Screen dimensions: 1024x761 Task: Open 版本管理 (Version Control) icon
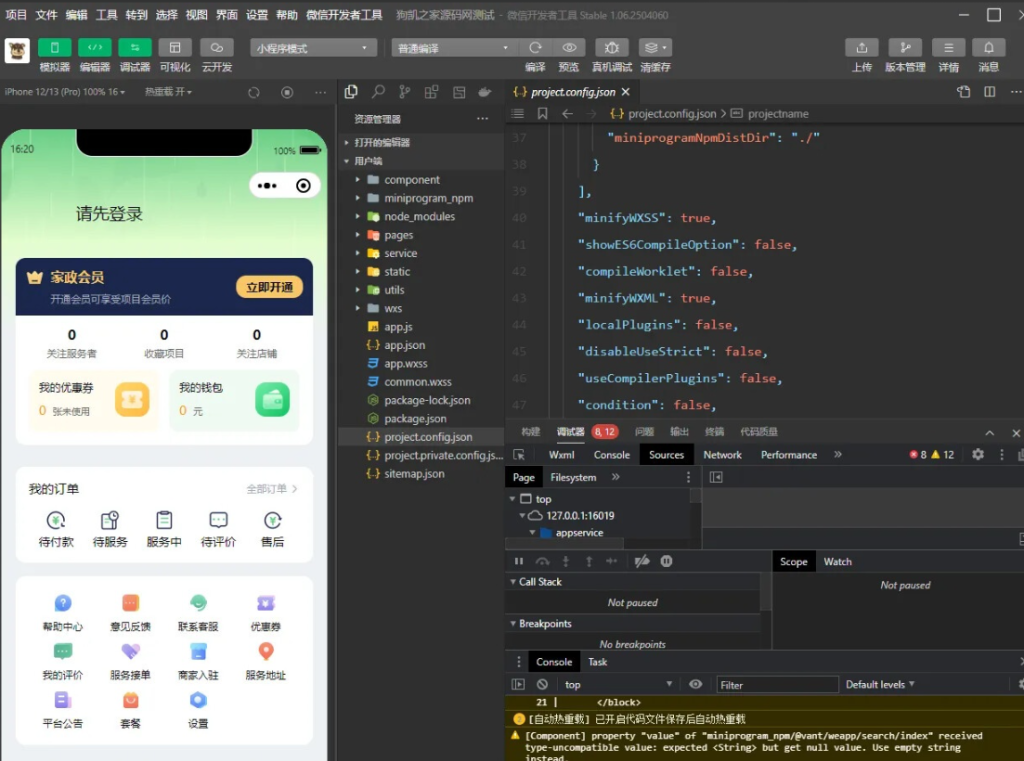[x=905, y=47]
